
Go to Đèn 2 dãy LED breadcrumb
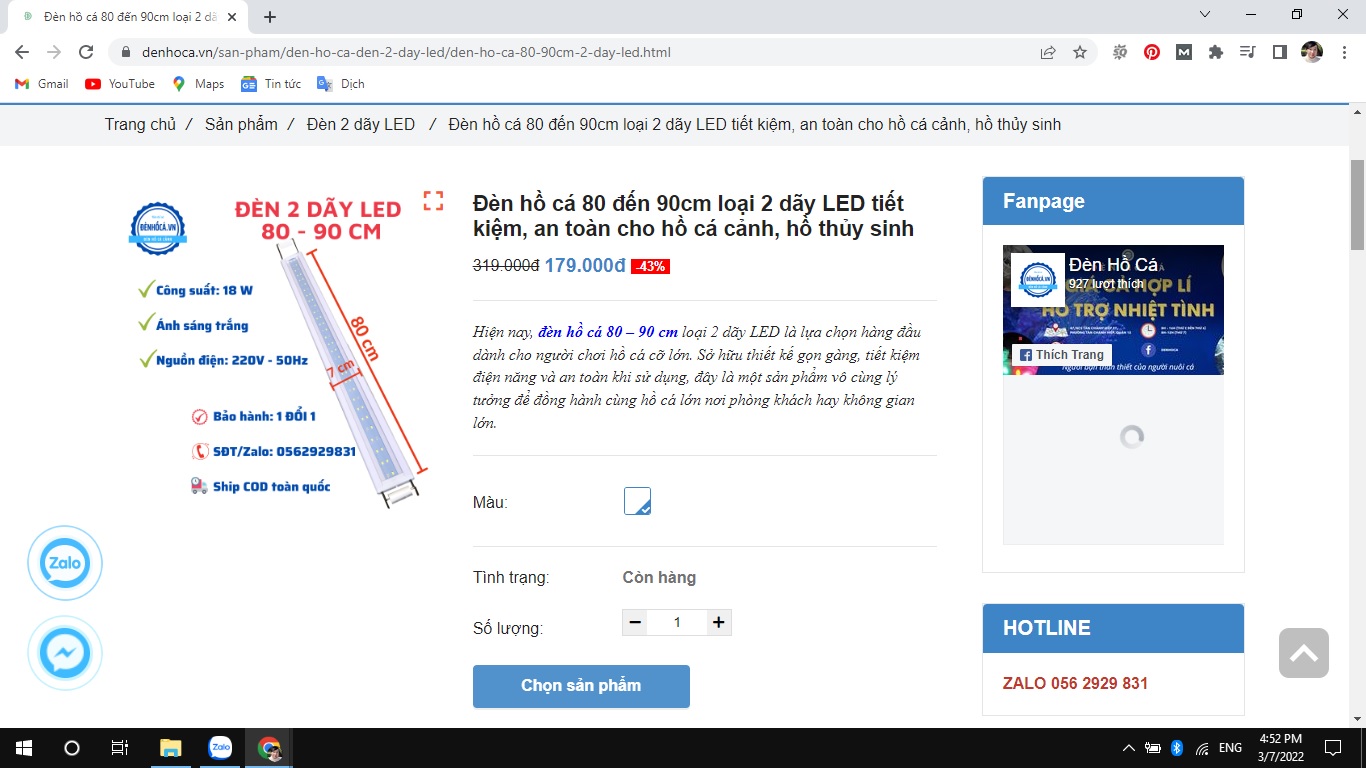361,124
